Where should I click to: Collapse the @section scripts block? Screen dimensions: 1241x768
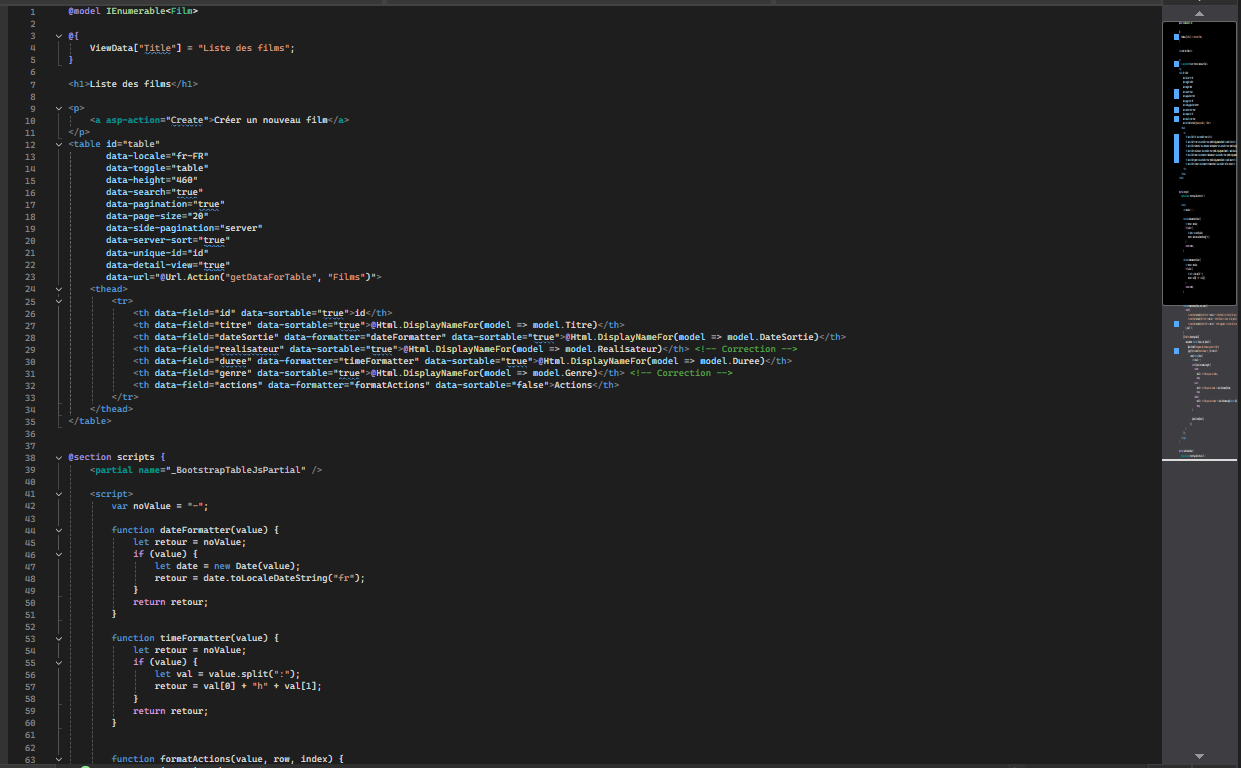click(58, 457)
